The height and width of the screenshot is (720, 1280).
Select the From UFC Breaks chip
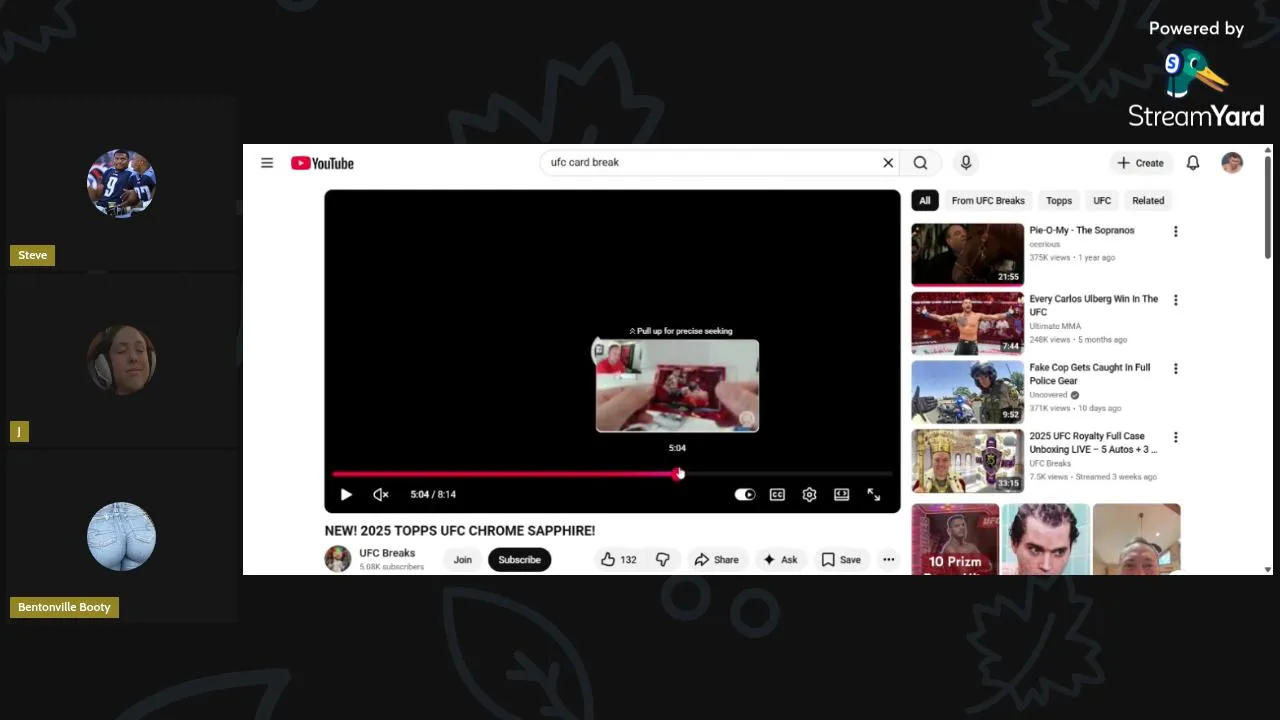click(988, 201)
